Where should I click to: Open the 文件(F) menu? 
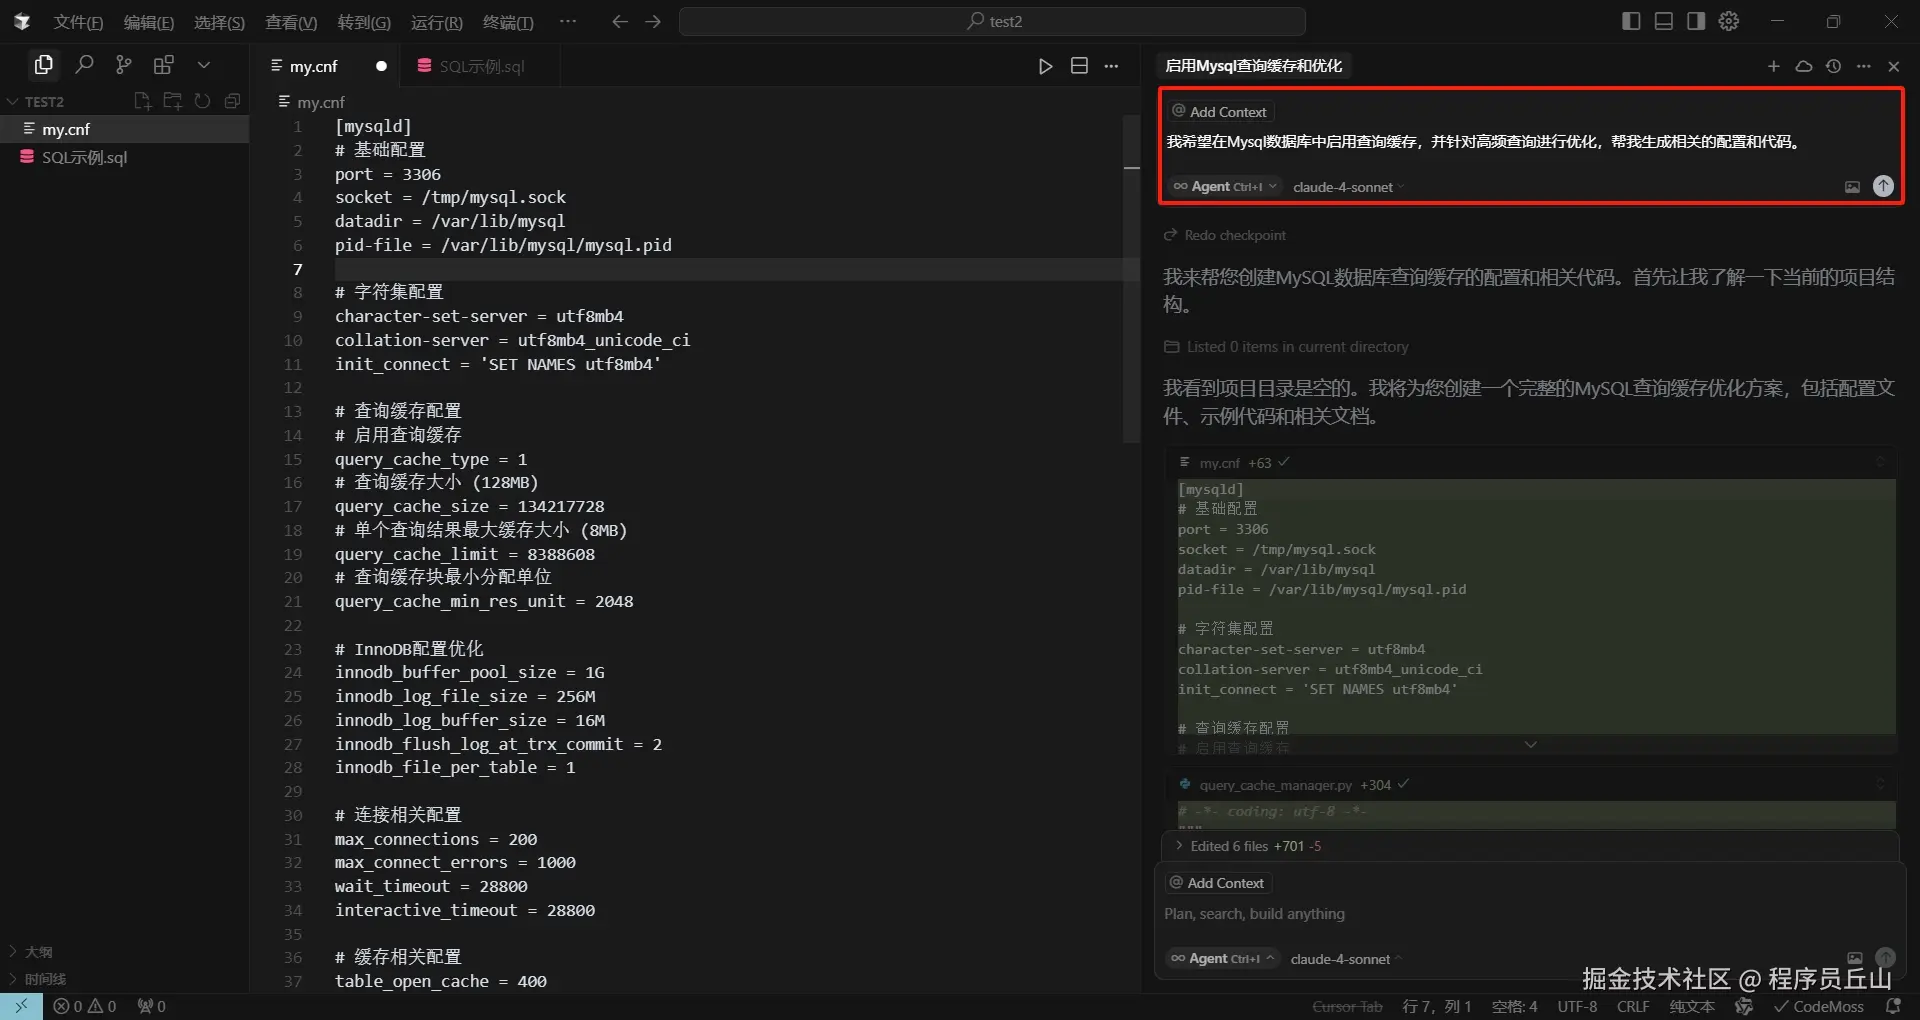point(78,22)
